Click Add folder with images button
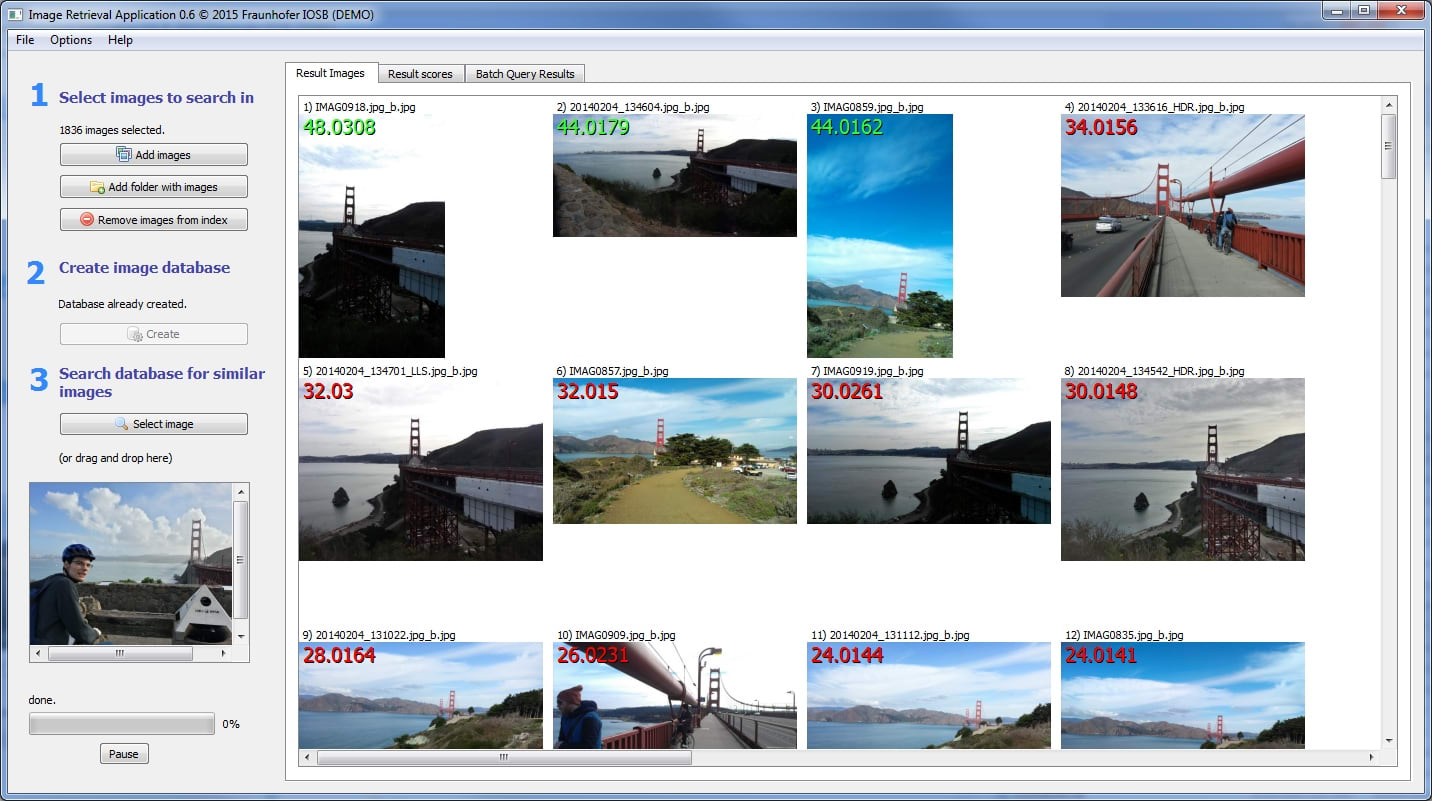 pos(153,187)
